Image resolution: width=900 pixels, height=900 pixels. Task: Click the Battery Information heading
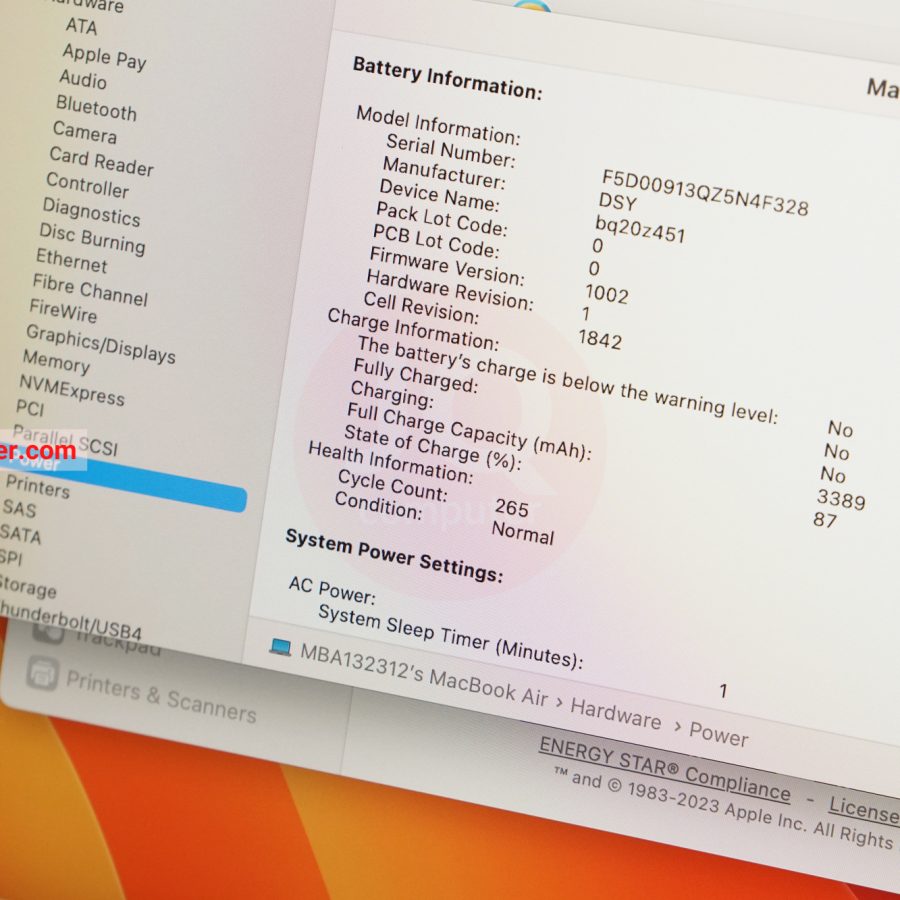448,77
